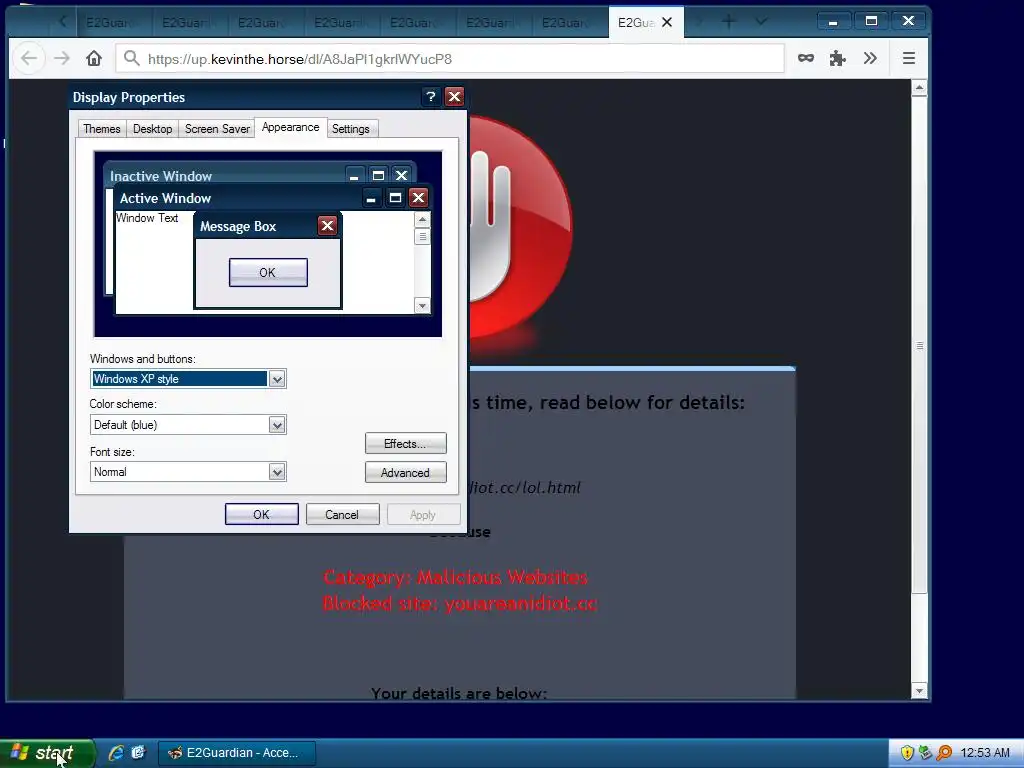Expand the Font size dropdown

coord(277,472)
